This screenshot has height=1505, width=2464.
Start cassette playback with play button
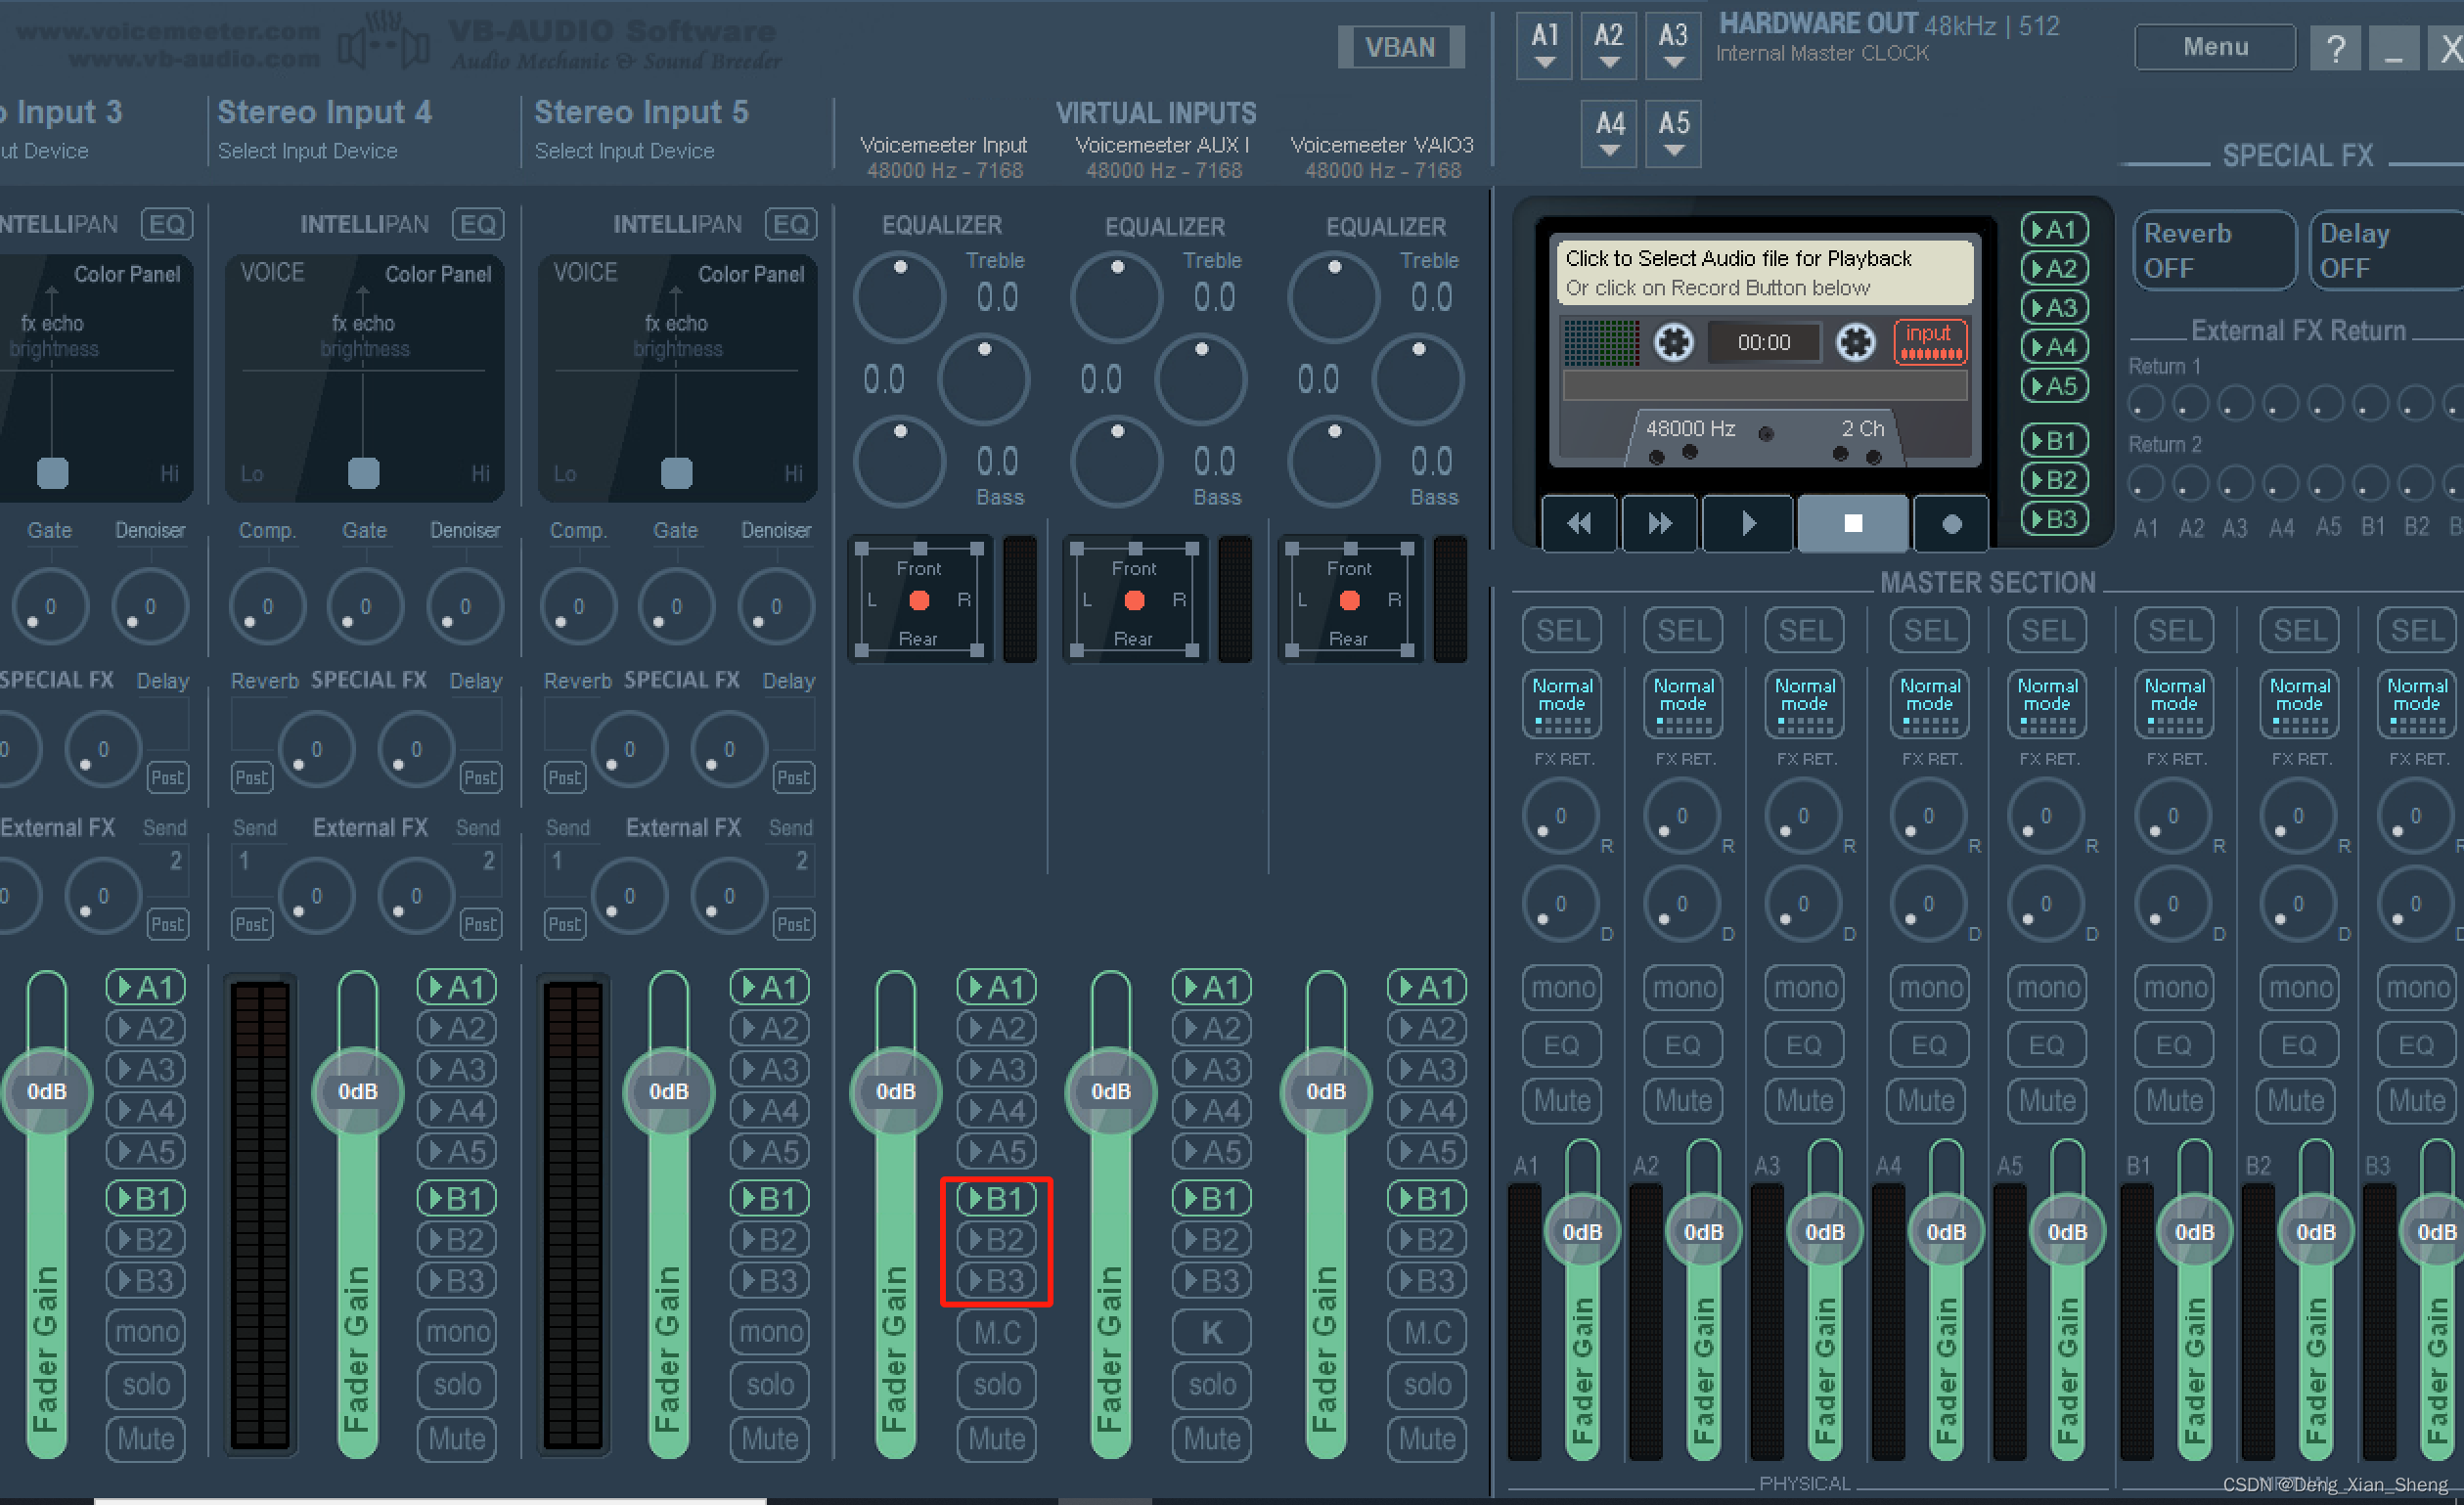pyautogui.click(x=1747, y=523)
